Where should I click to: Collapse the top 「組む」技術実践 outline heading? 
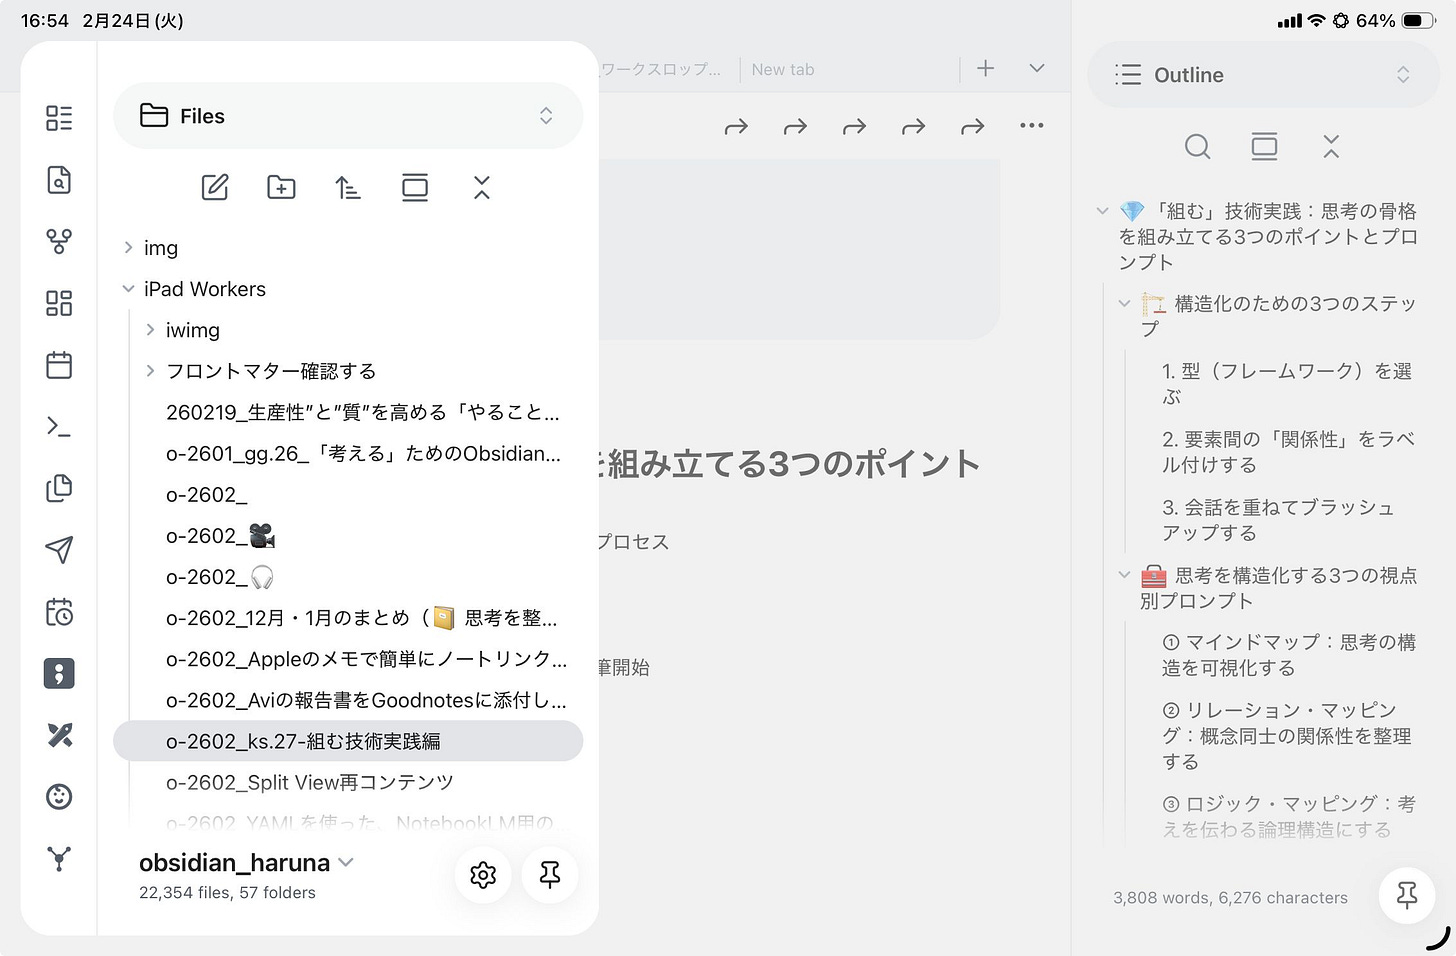point(1102,211)
